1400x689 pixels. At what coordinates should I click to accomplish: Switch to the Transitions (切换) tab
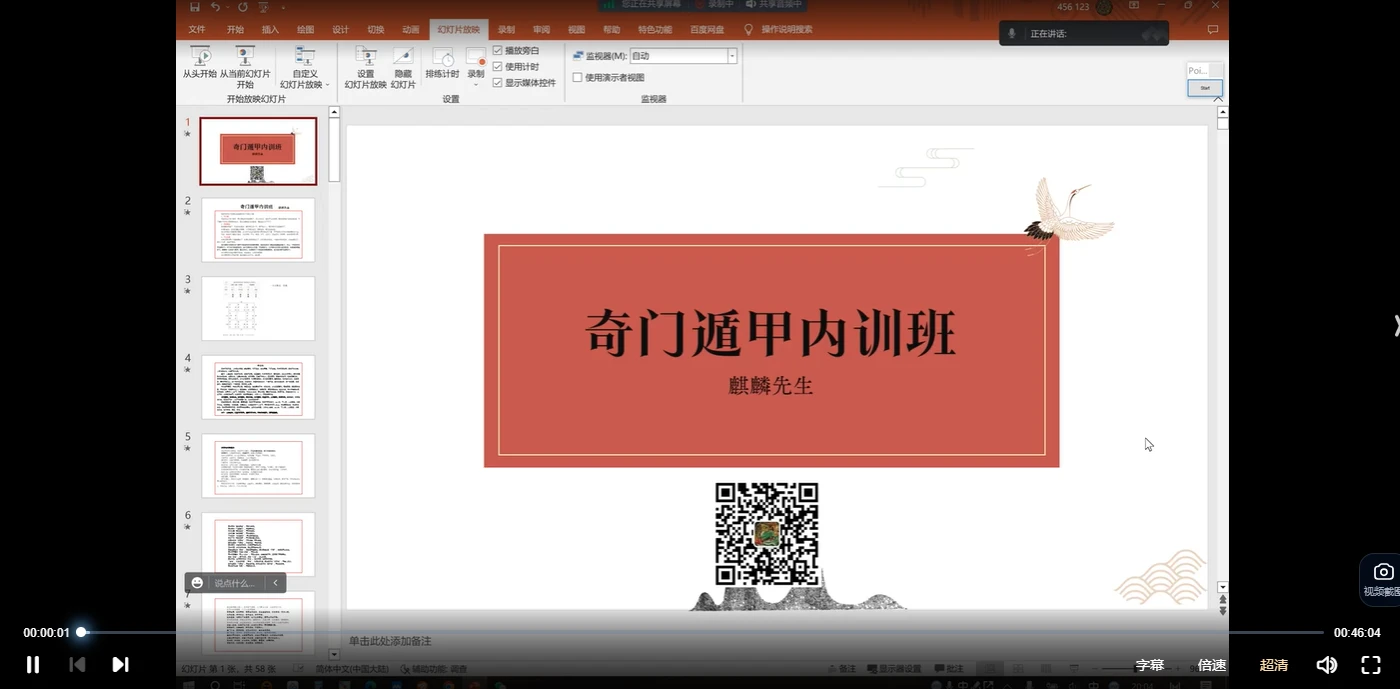click(x=375, y=29)
